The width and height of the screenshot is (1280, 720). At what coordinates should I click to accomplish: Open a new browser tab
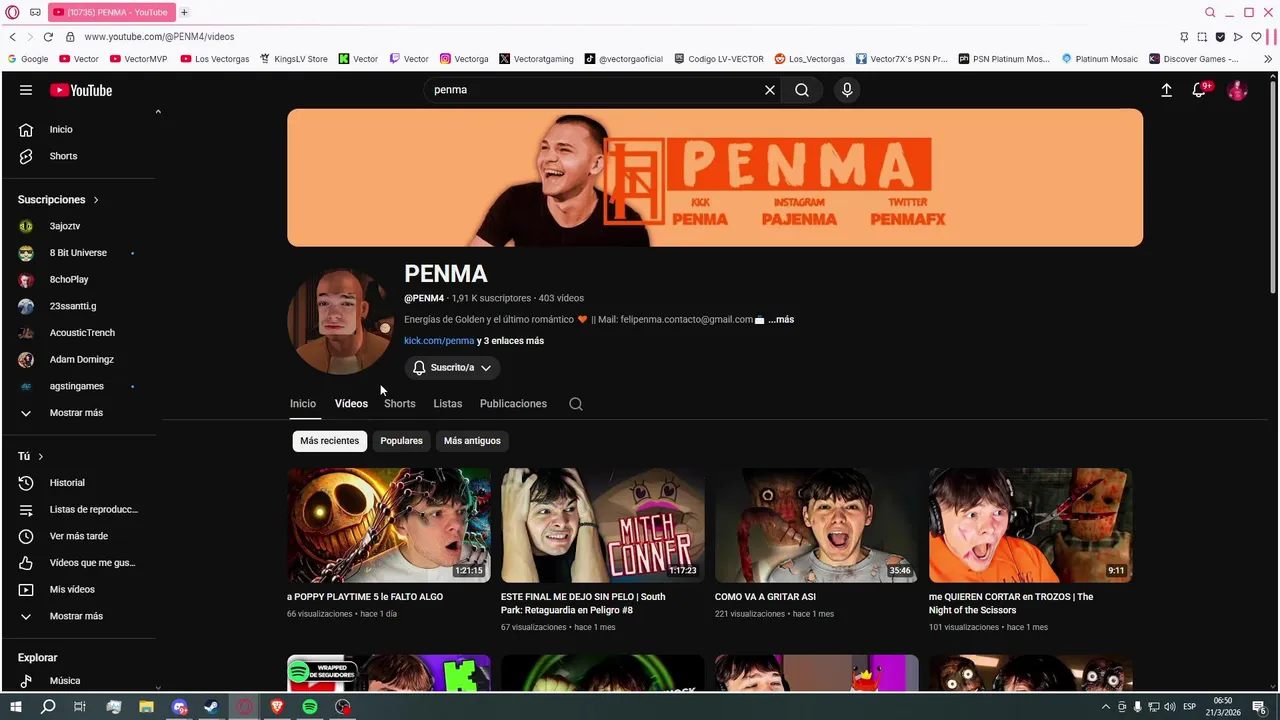pos(184,12)
